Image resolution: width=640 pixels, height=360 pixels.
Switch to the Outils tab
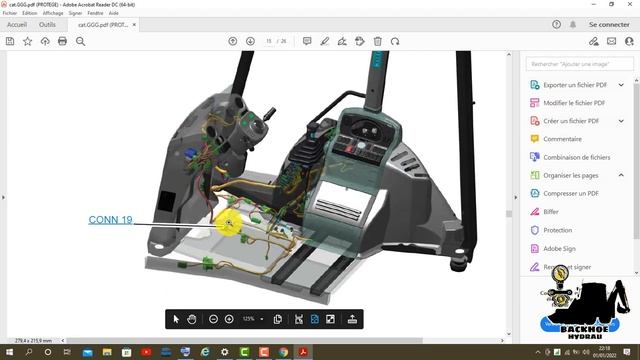47,24
